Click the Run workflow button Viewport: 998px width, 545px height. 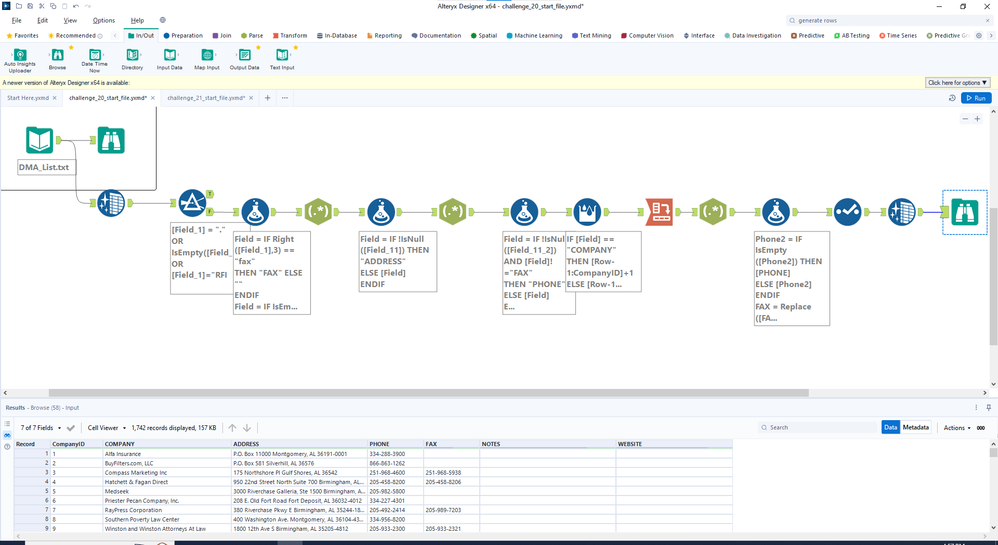click(x=975, y=98)
